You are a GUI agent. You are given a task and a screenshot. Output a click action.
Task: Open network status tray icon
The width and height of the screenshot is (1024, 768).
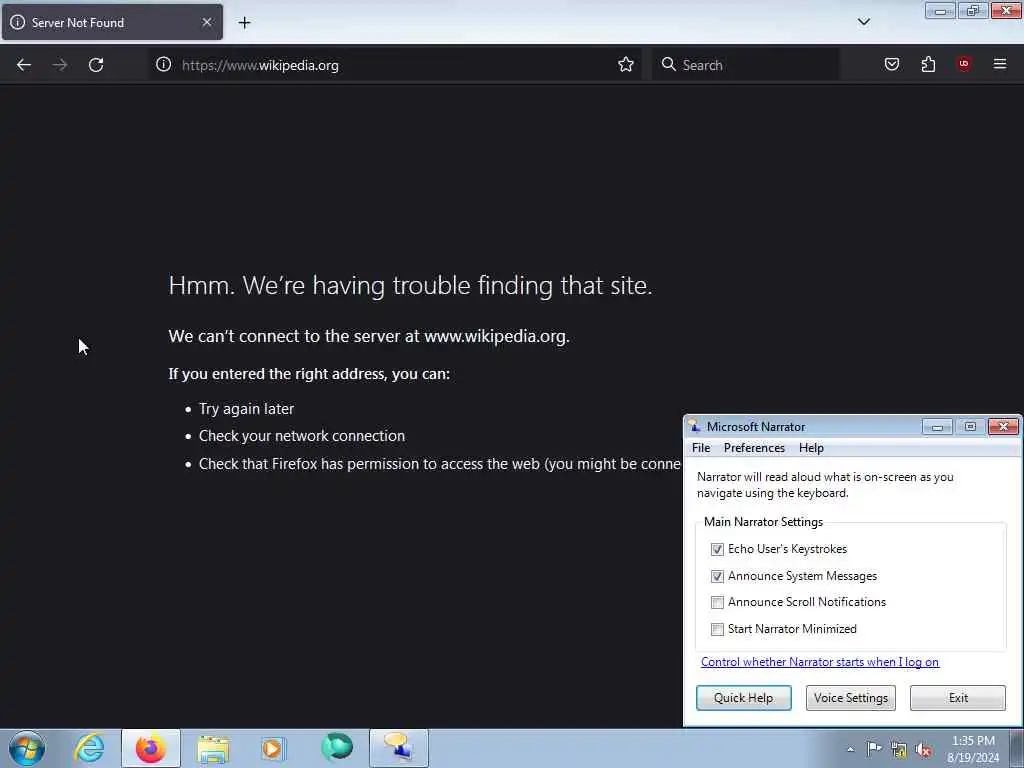[899, 750]
